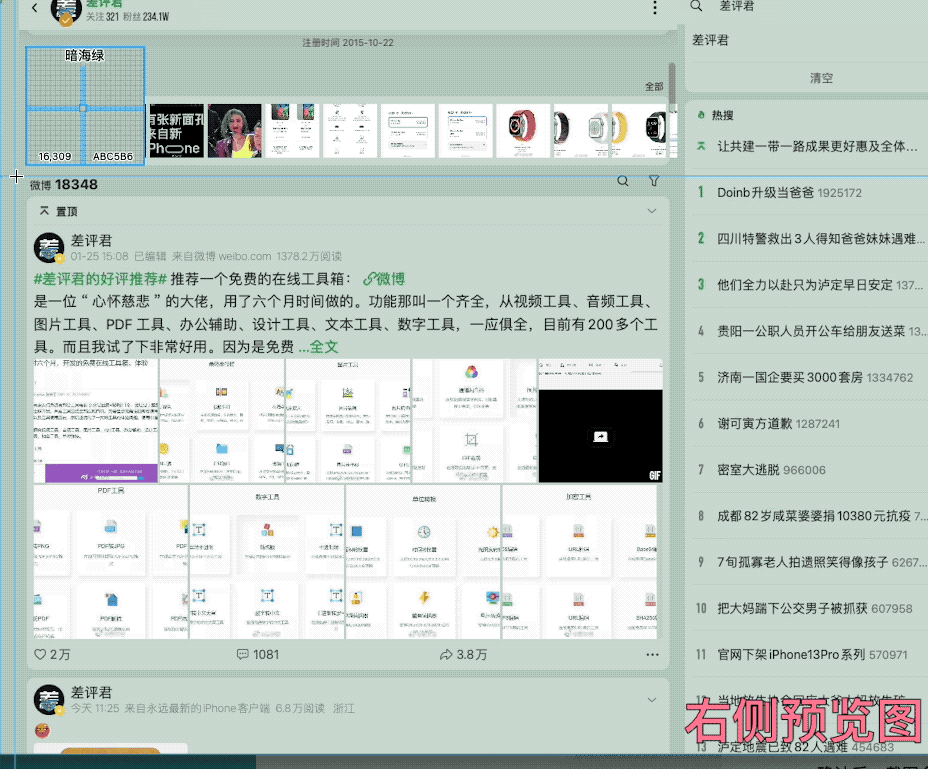The image size is (928, 769).
Task: Open the 单位转换 image in the pinned post
Action: click(423, 562)
